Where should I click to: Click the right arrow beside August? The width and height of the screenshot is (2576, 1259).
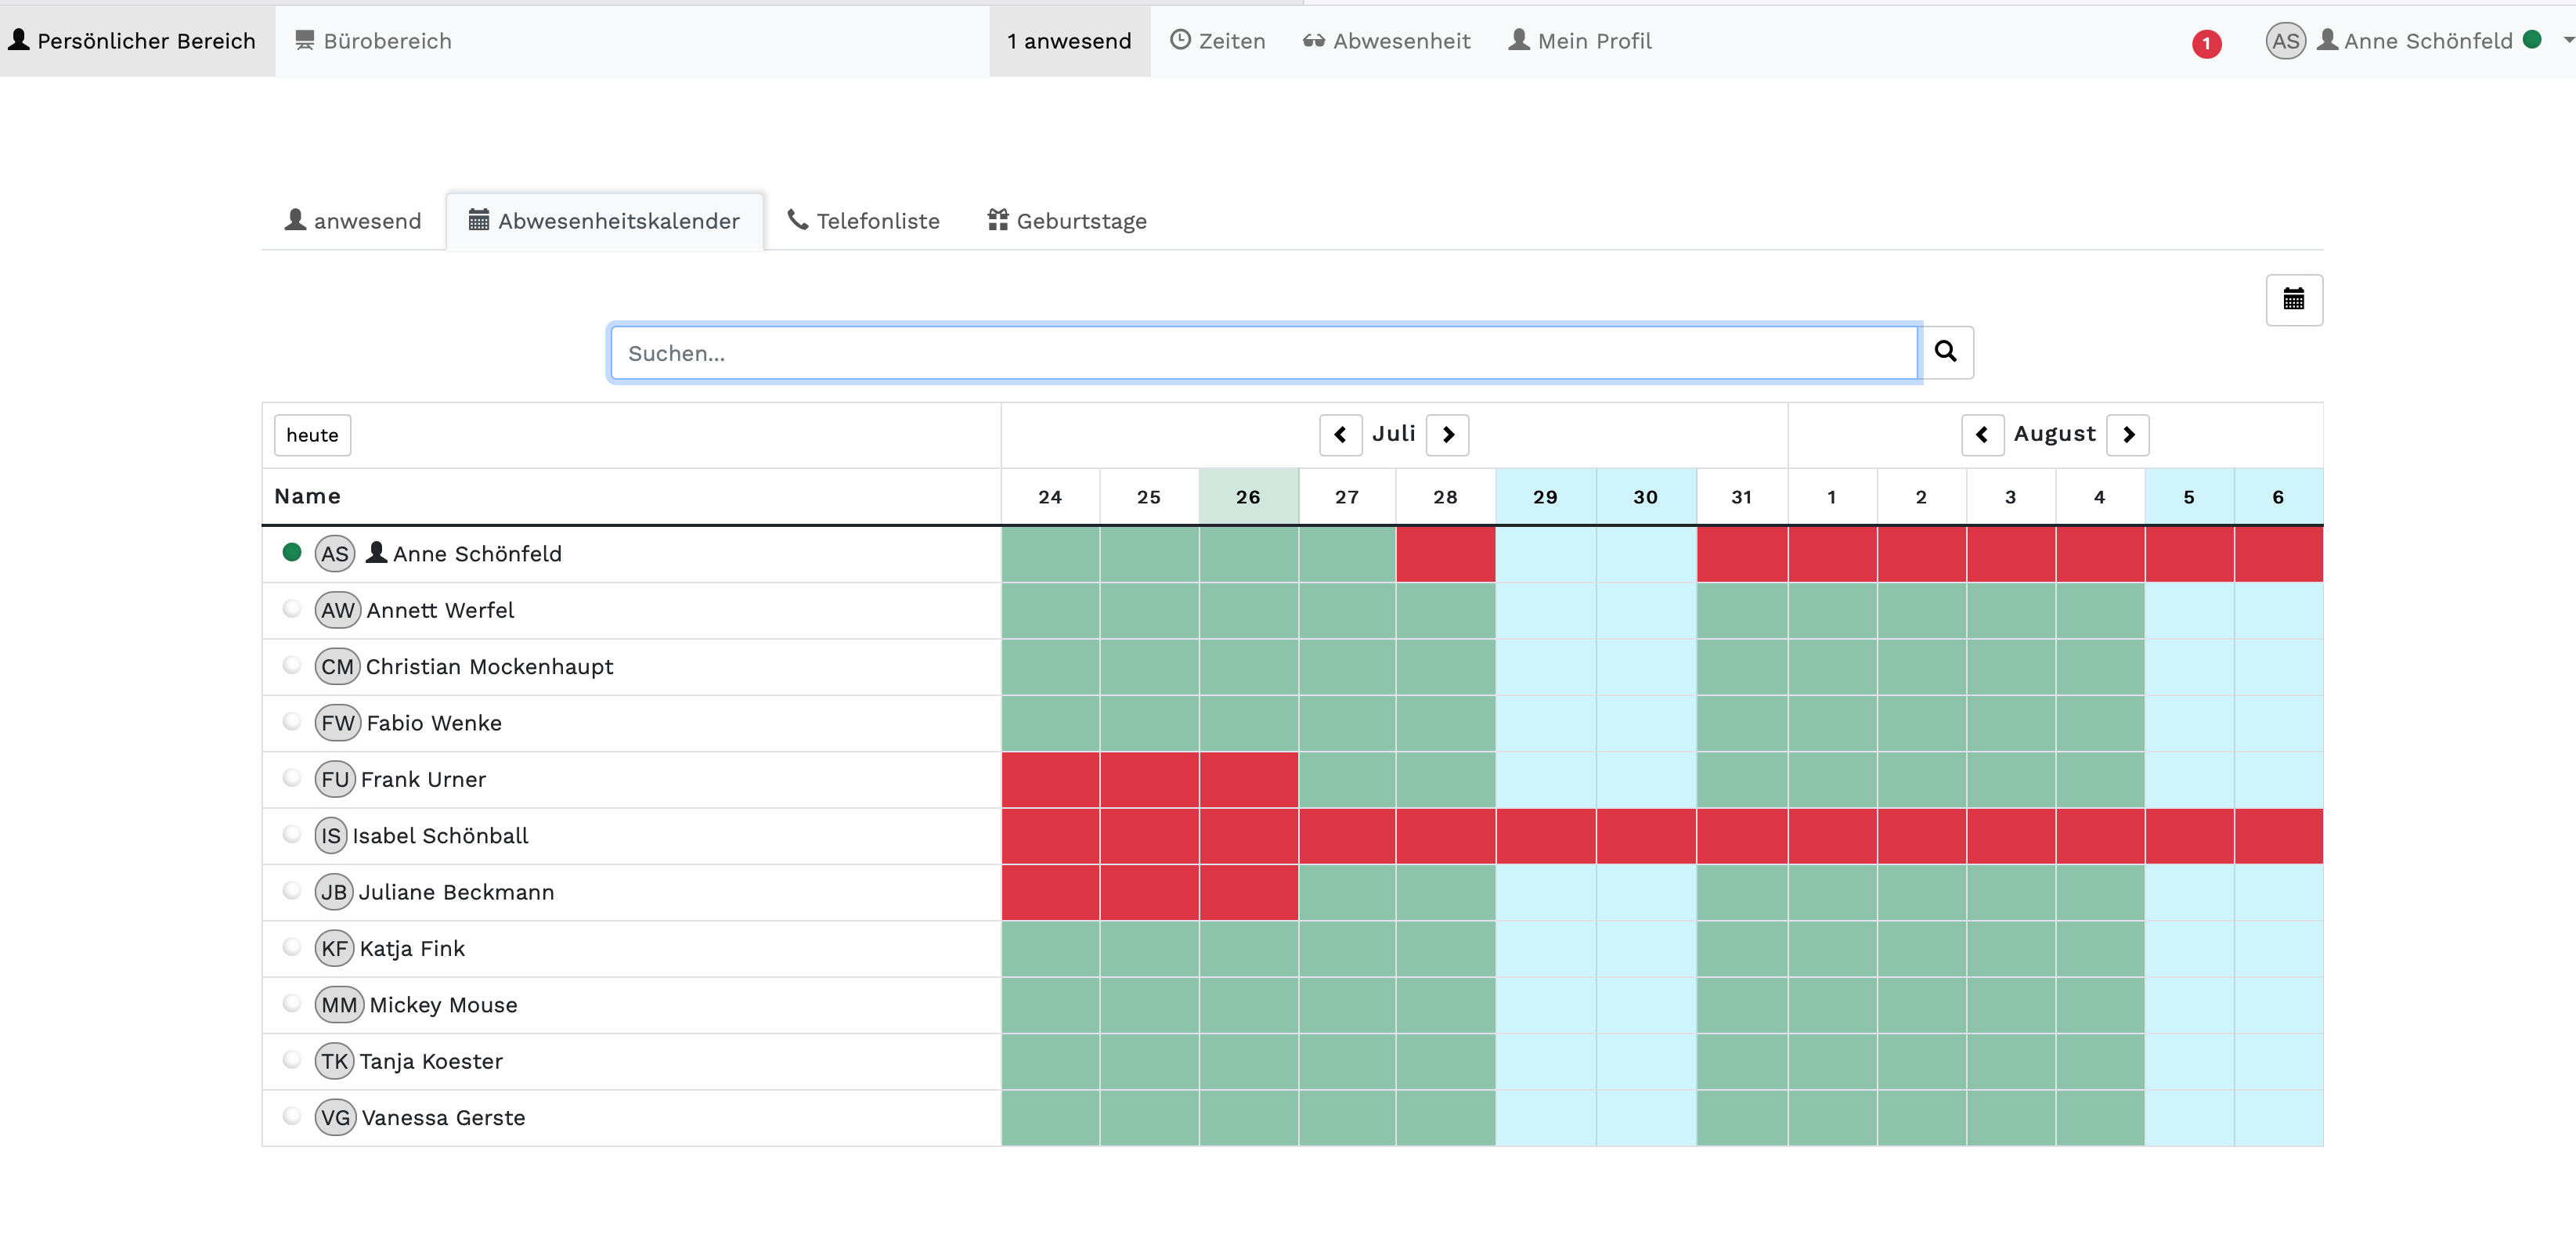pos(2128,435)
